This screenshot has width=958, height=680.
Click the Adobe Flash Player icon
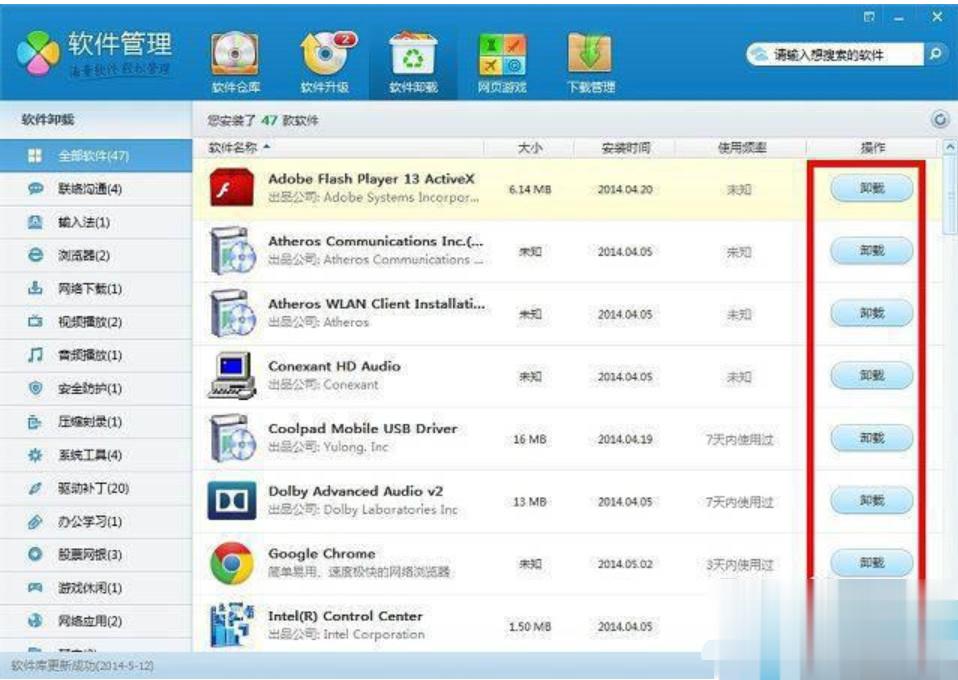coord(232,188)
